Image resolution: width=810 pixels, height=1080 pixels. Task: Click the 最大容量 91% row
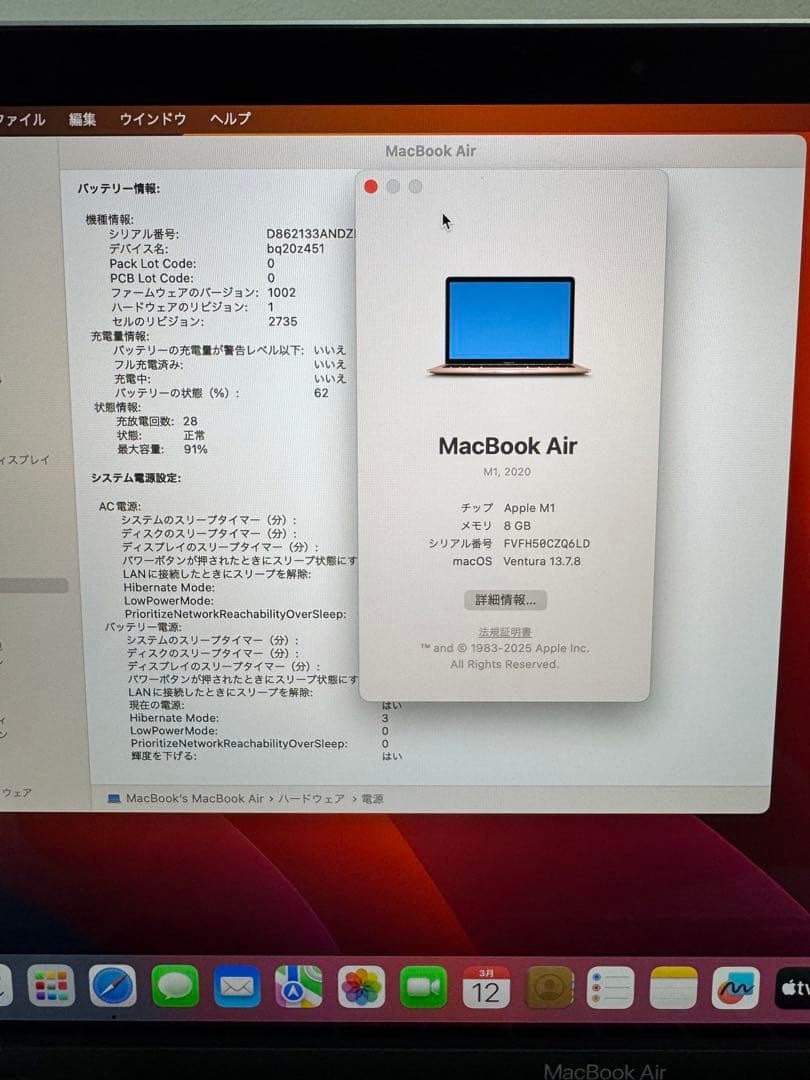click(x=162, y=449)
